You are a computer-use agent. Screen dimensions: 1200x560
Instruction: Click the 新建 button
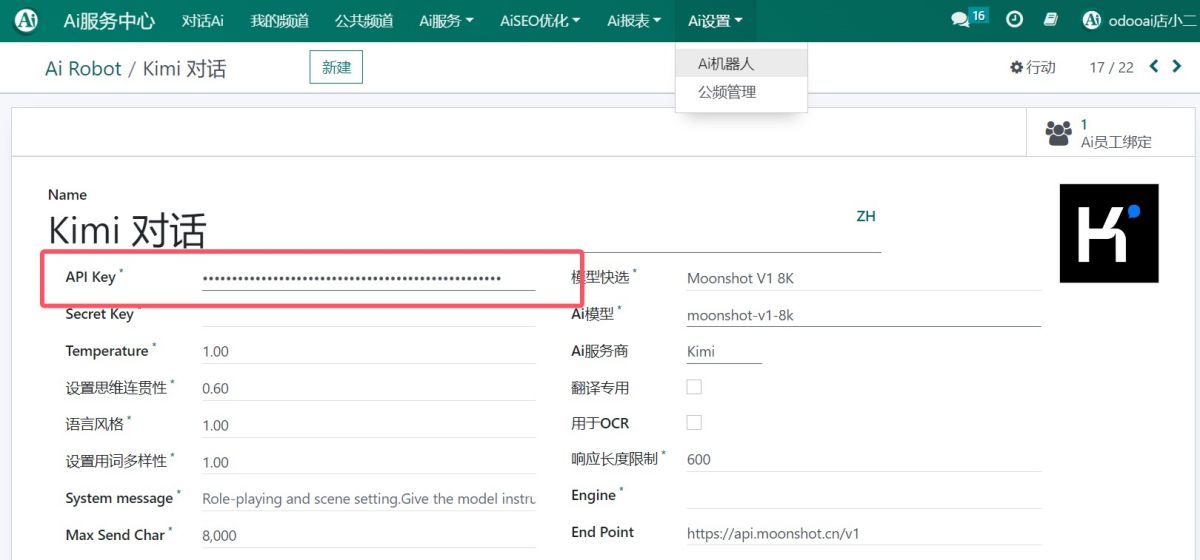tap(336, 67)
